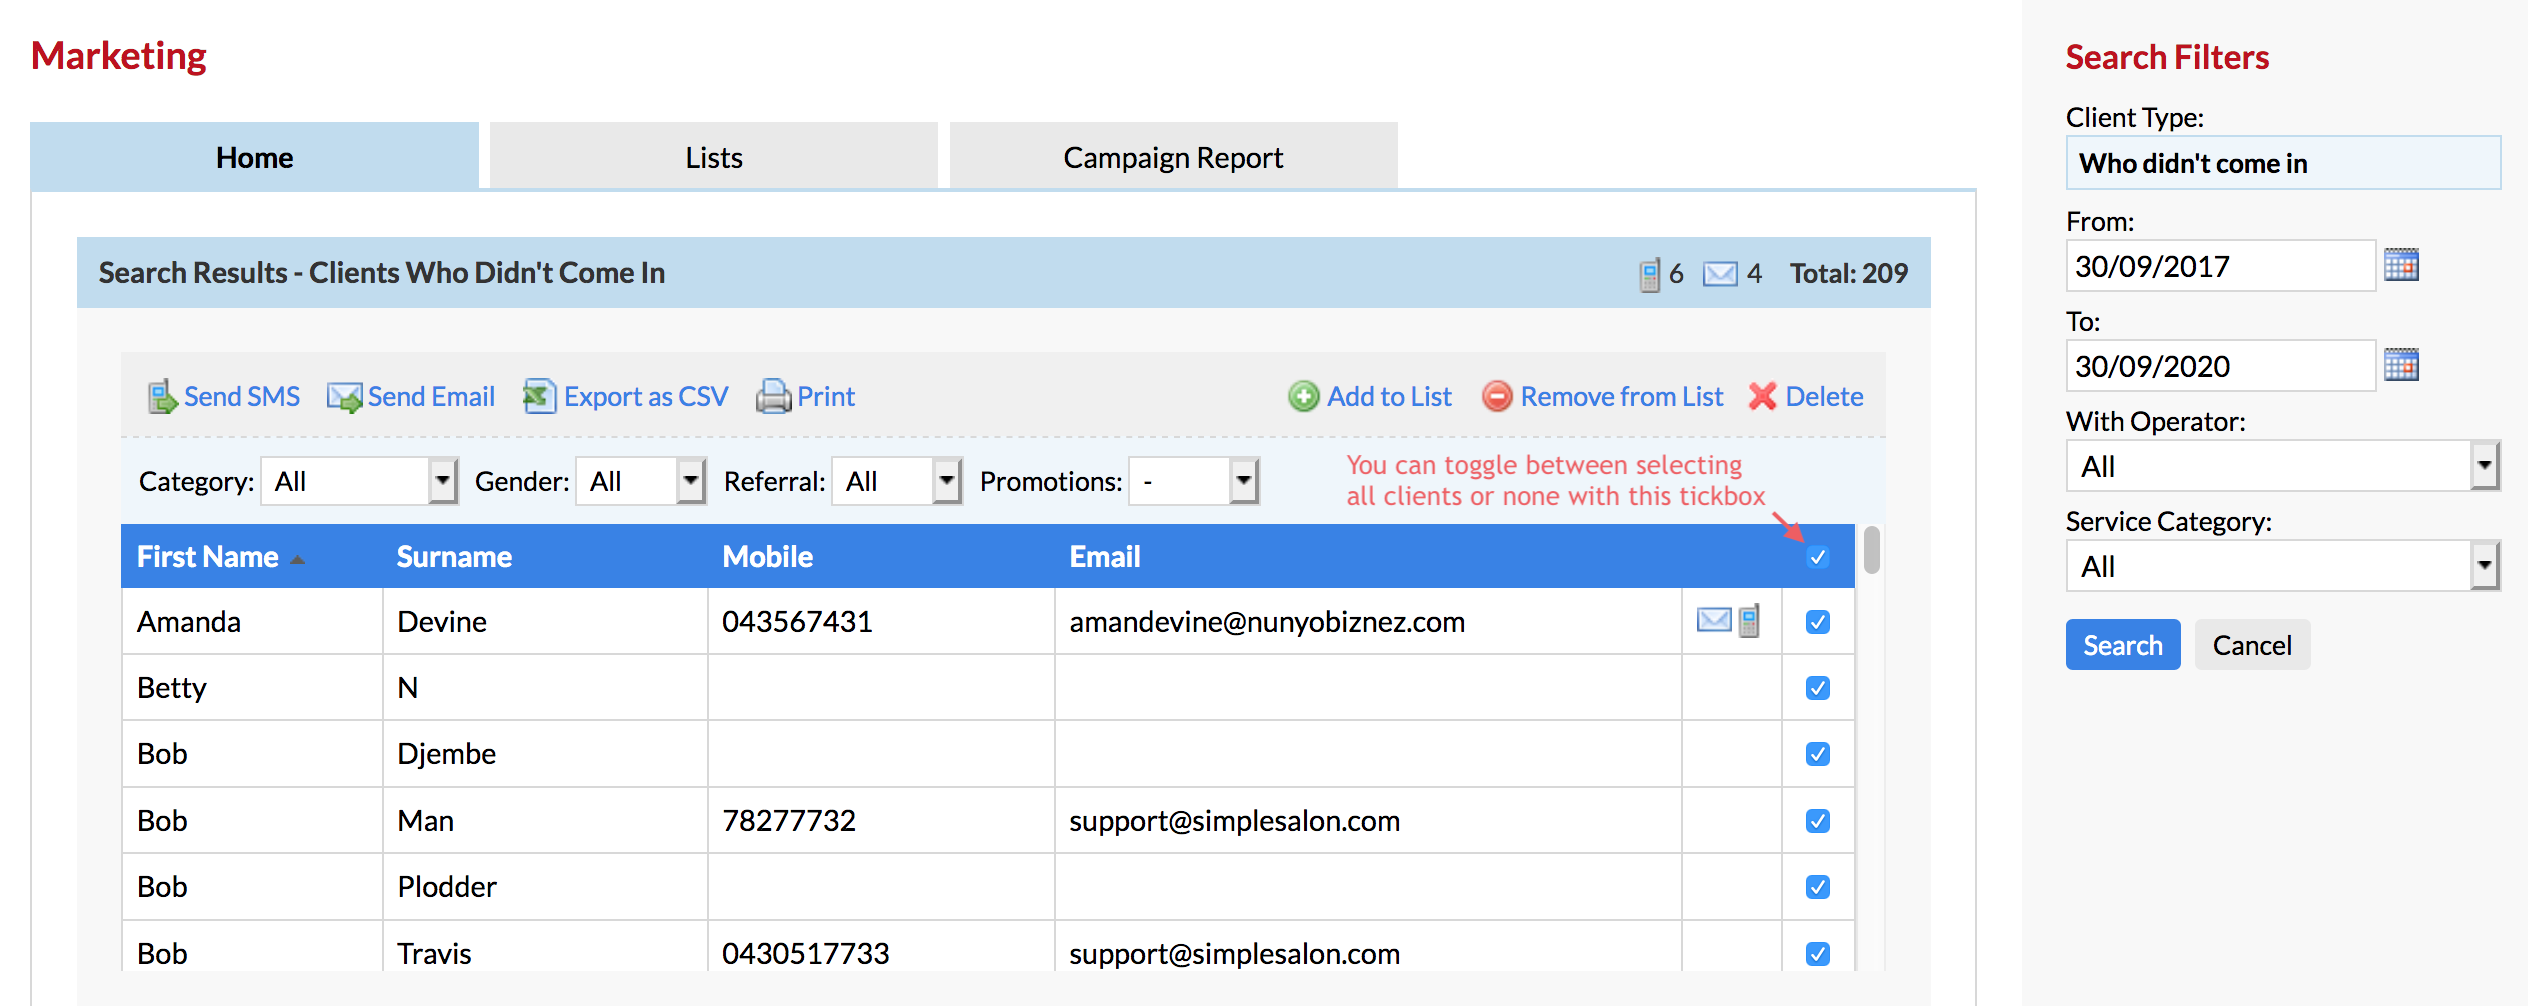2528x1006 pixels.
Task: Switch to the Campaign Report tab
Action: [x=1173, y=157]
